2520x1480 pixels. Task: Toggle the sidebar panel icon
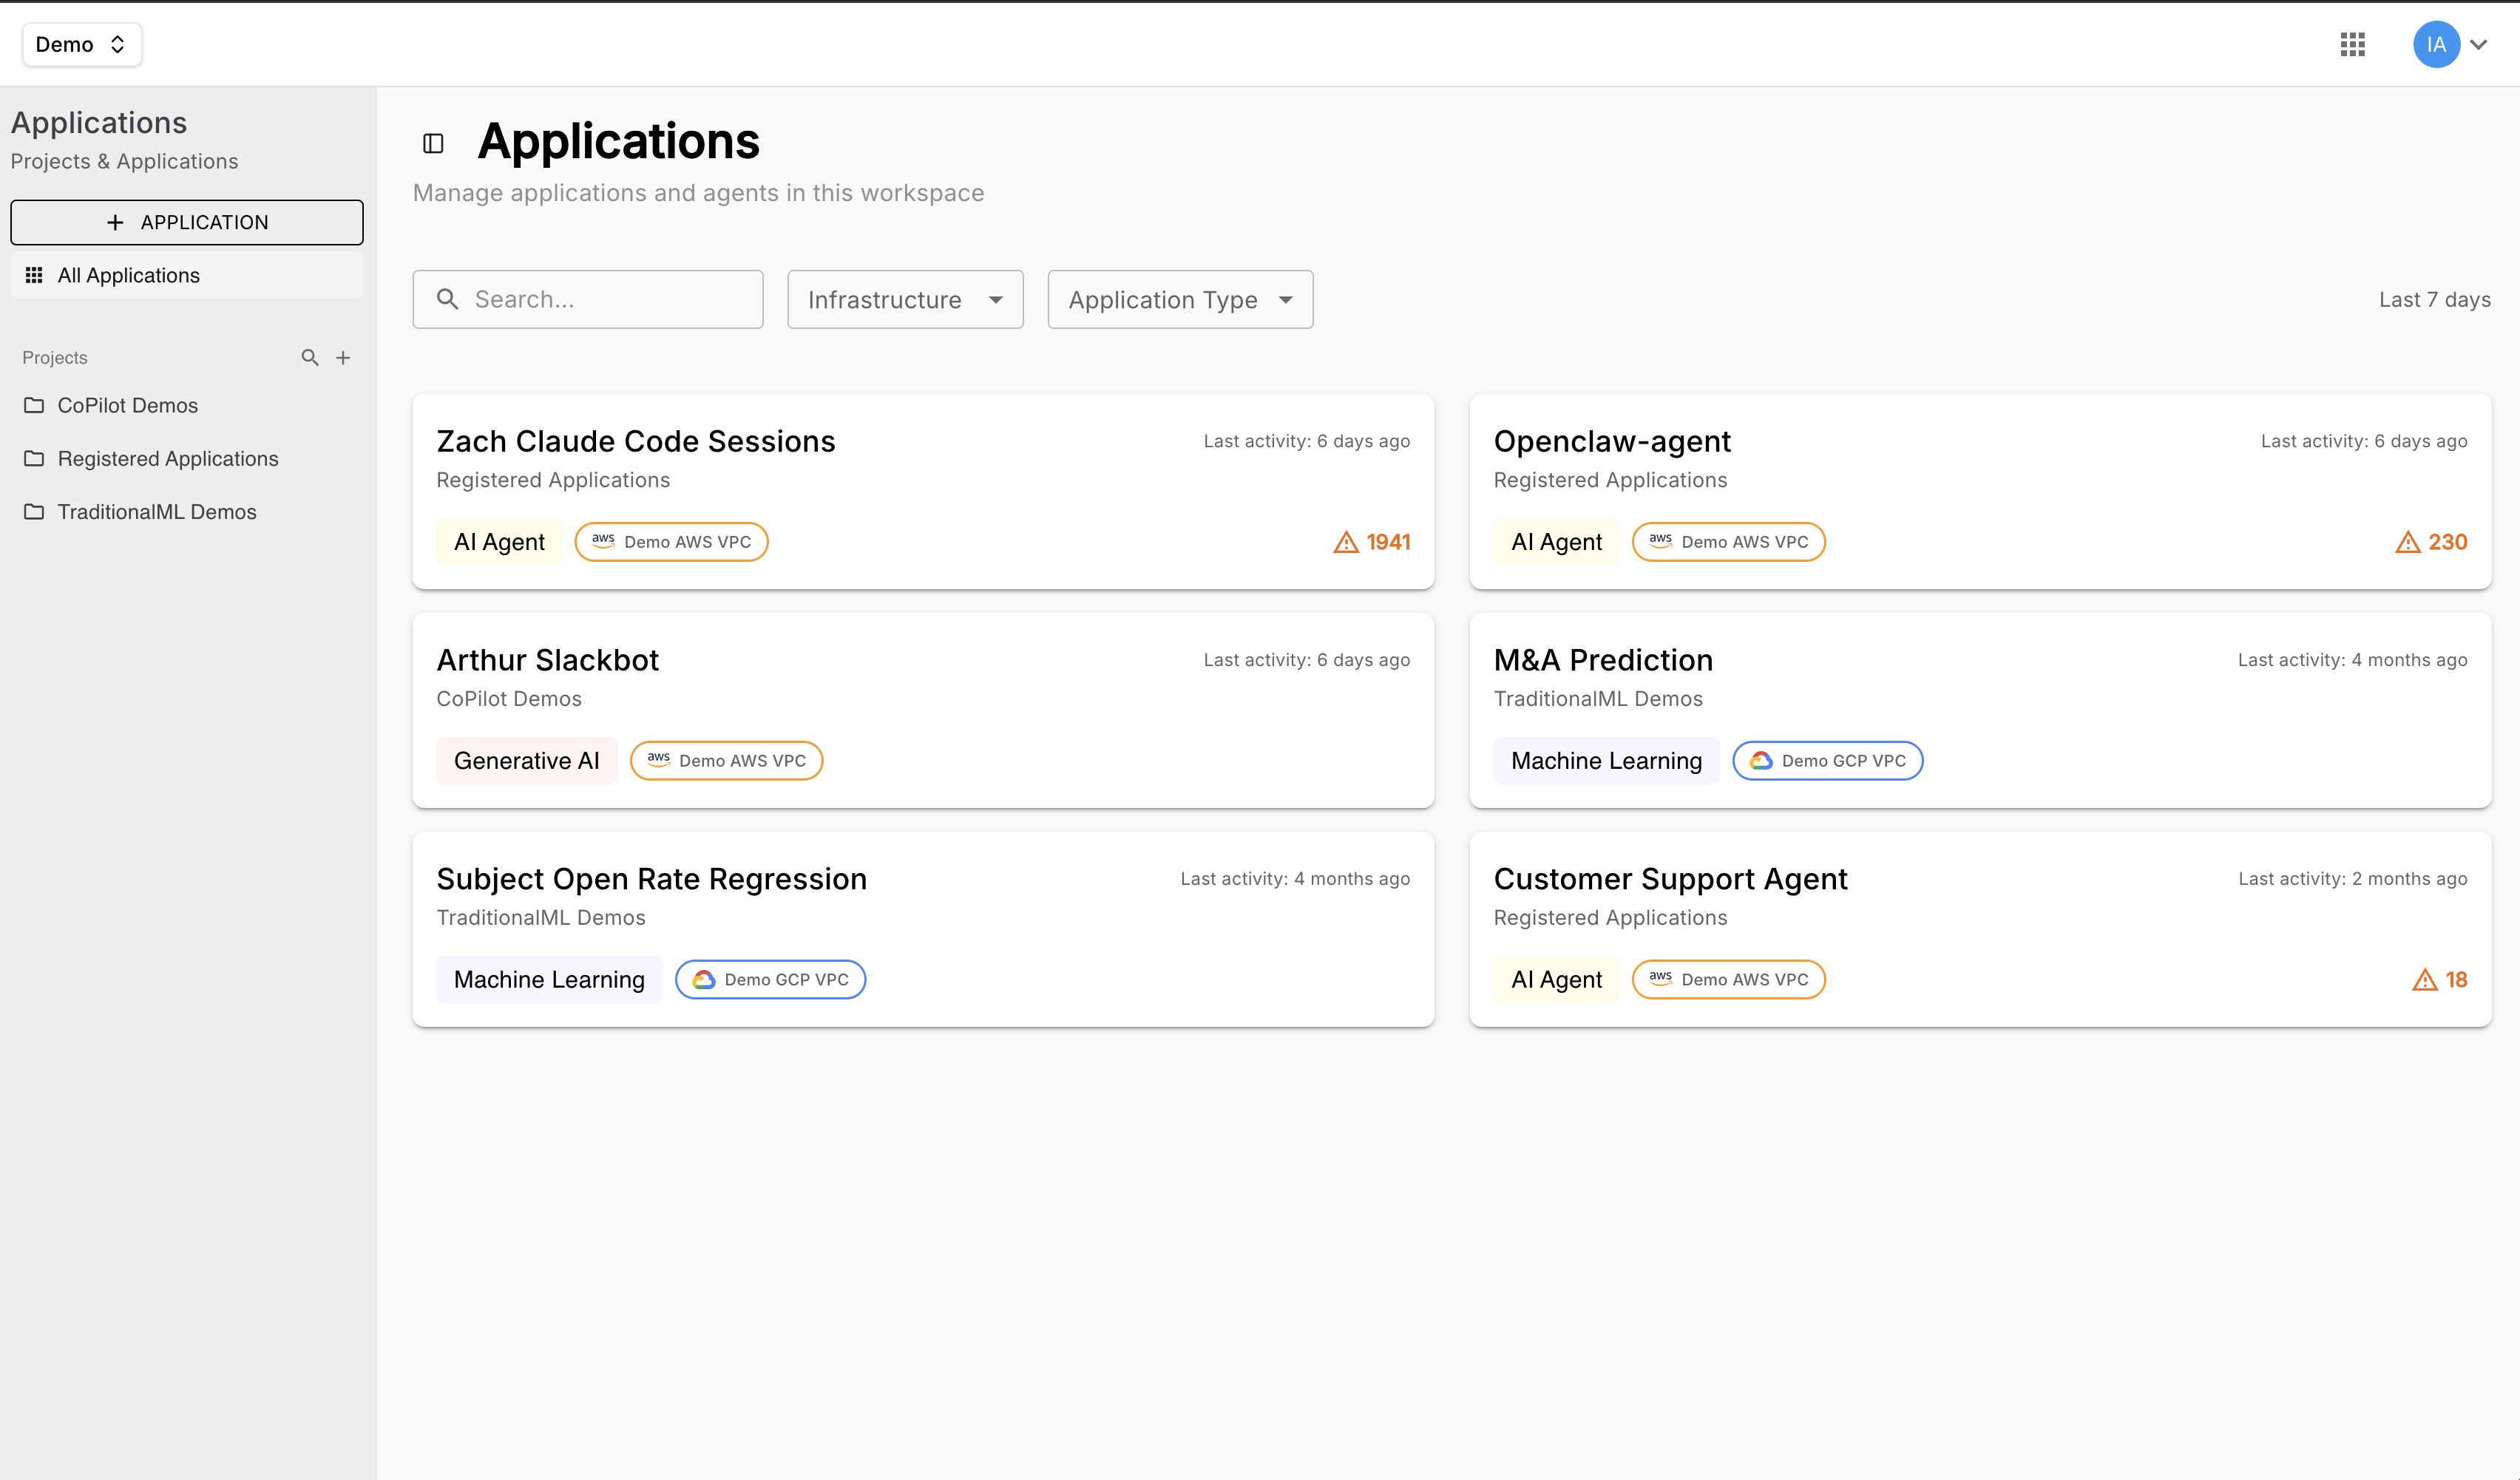tap(433, 143)
